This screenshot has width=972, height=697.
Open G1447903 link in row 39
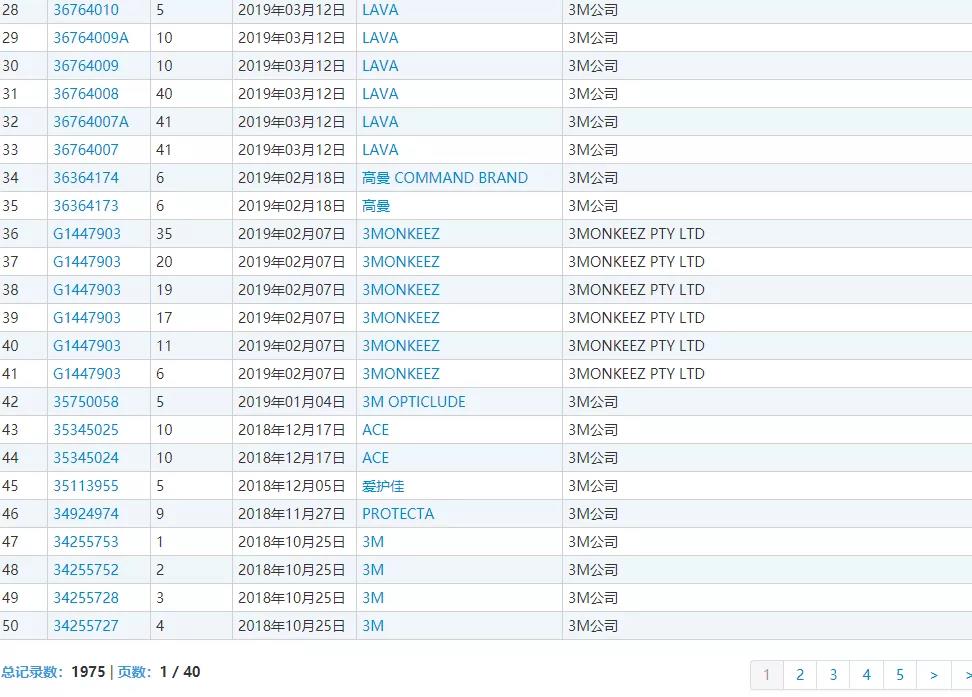coord(87,317)
